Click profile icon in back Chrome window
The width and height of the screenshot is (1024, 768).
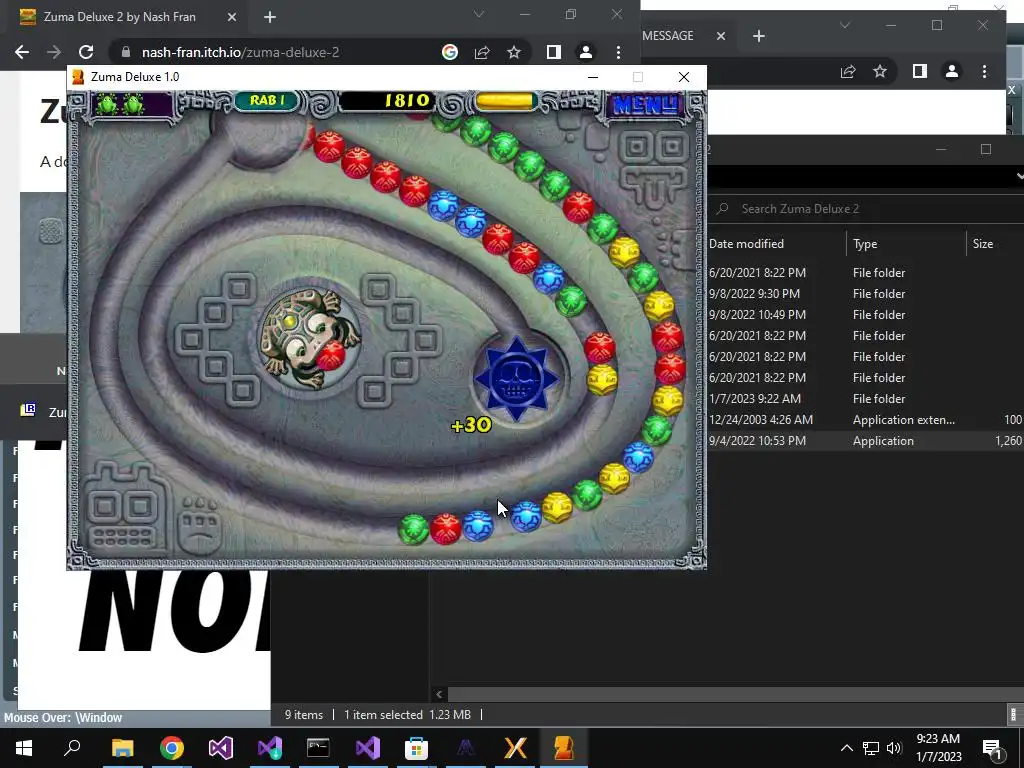tap(952, 71)
